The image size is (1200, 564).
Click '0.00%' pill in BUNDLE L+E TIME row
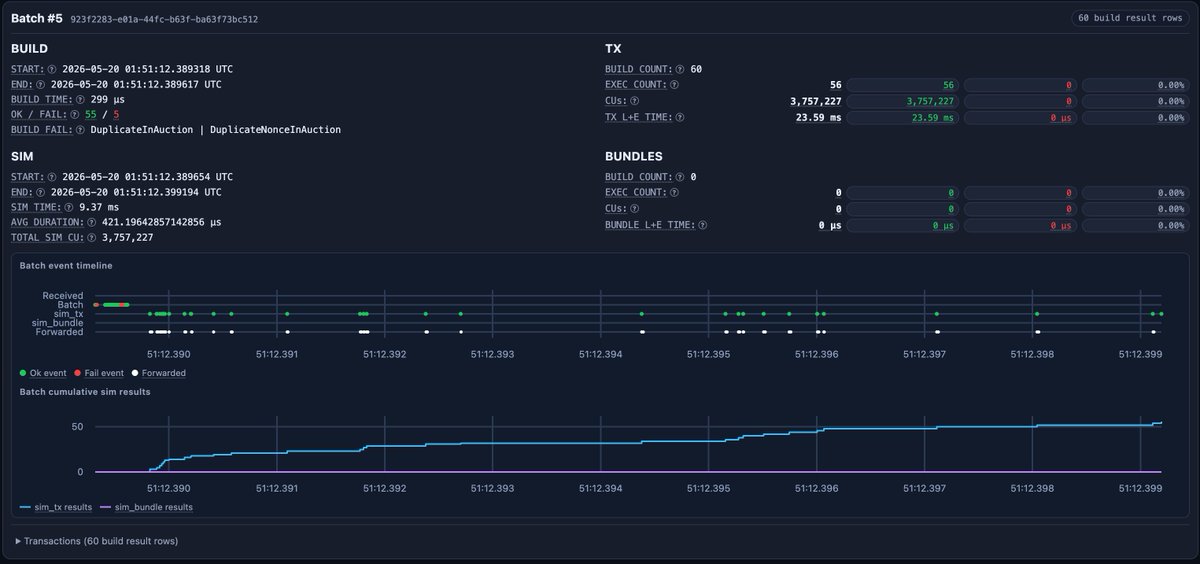1135,224
